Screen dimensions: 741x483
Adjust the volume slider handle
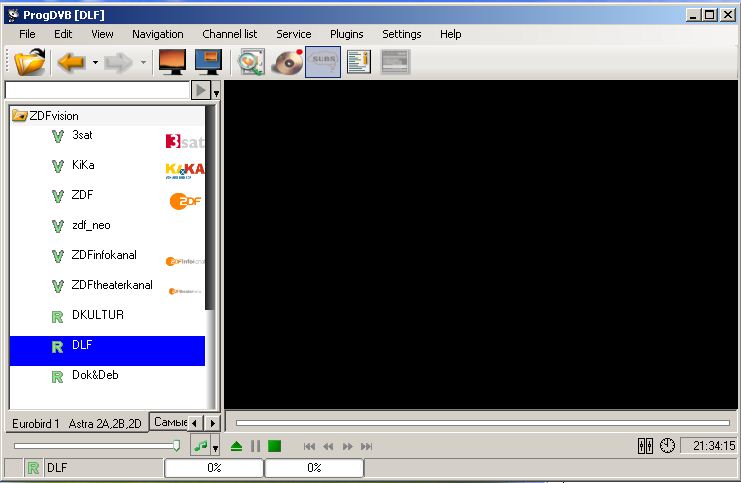point(177,446)
